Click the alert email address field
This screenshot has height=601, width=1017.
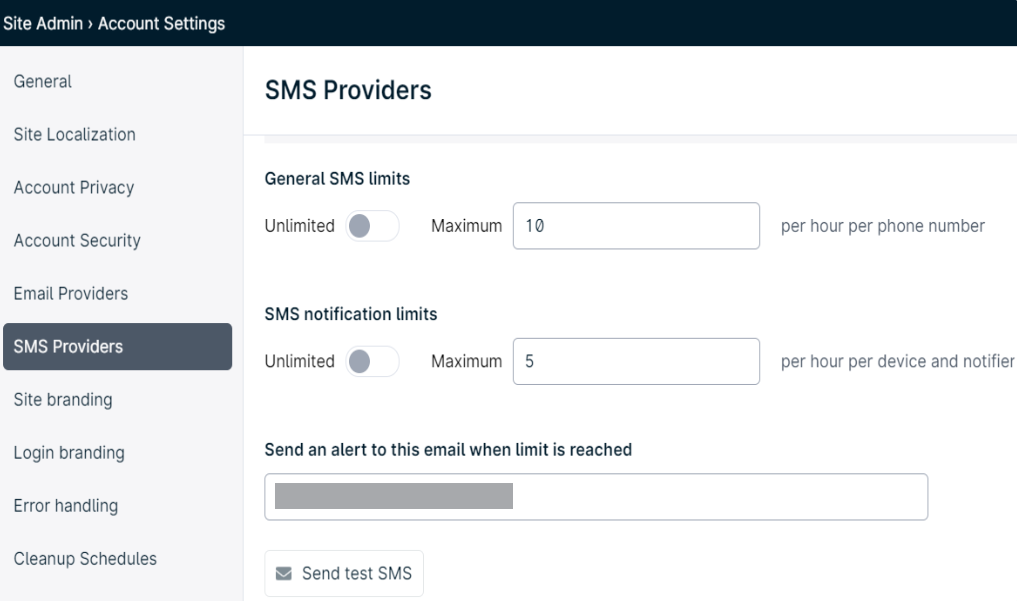(x=596, y=497)
